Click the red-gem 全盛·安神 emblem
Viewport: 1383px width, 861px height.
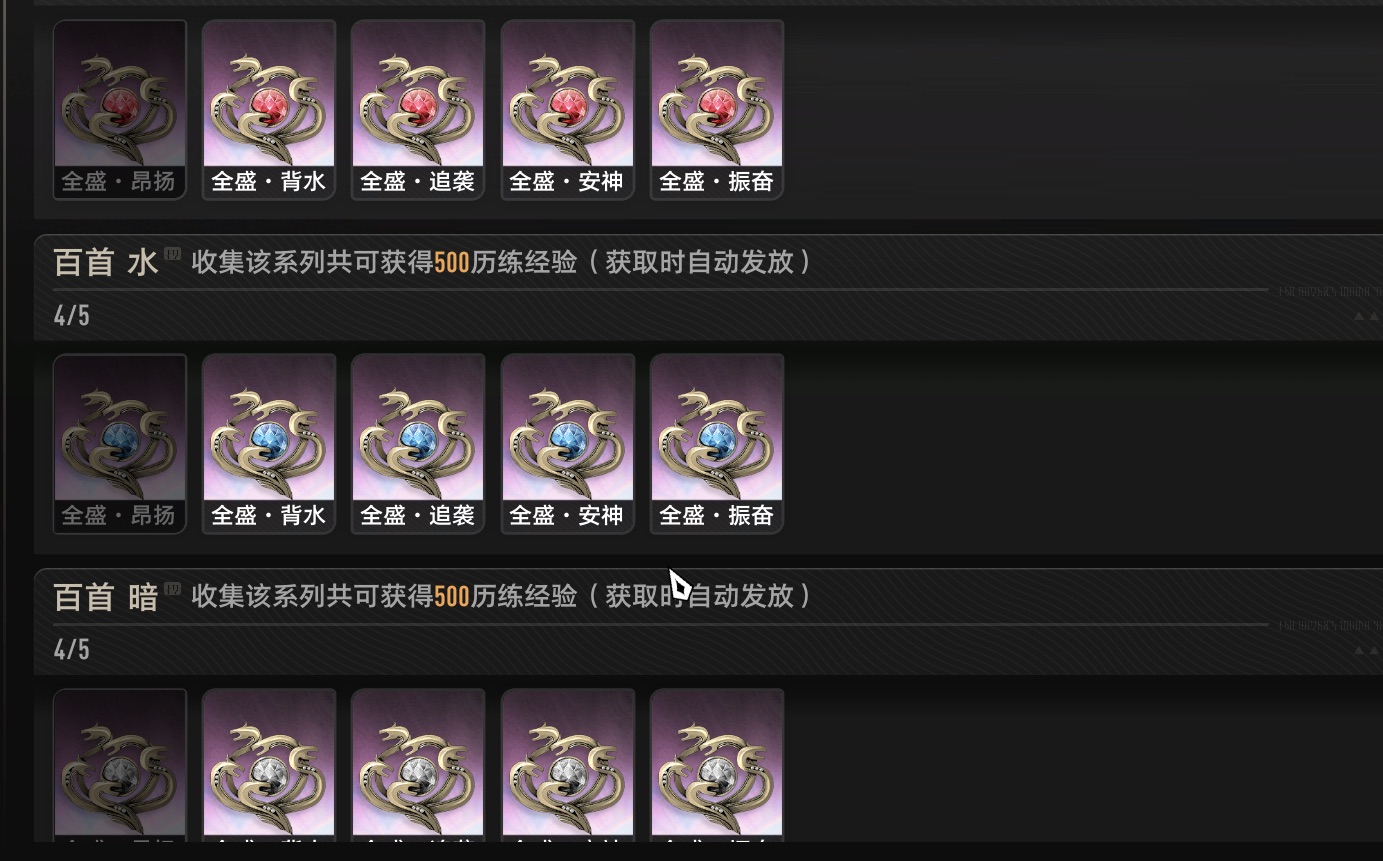[x=567, y=110]
